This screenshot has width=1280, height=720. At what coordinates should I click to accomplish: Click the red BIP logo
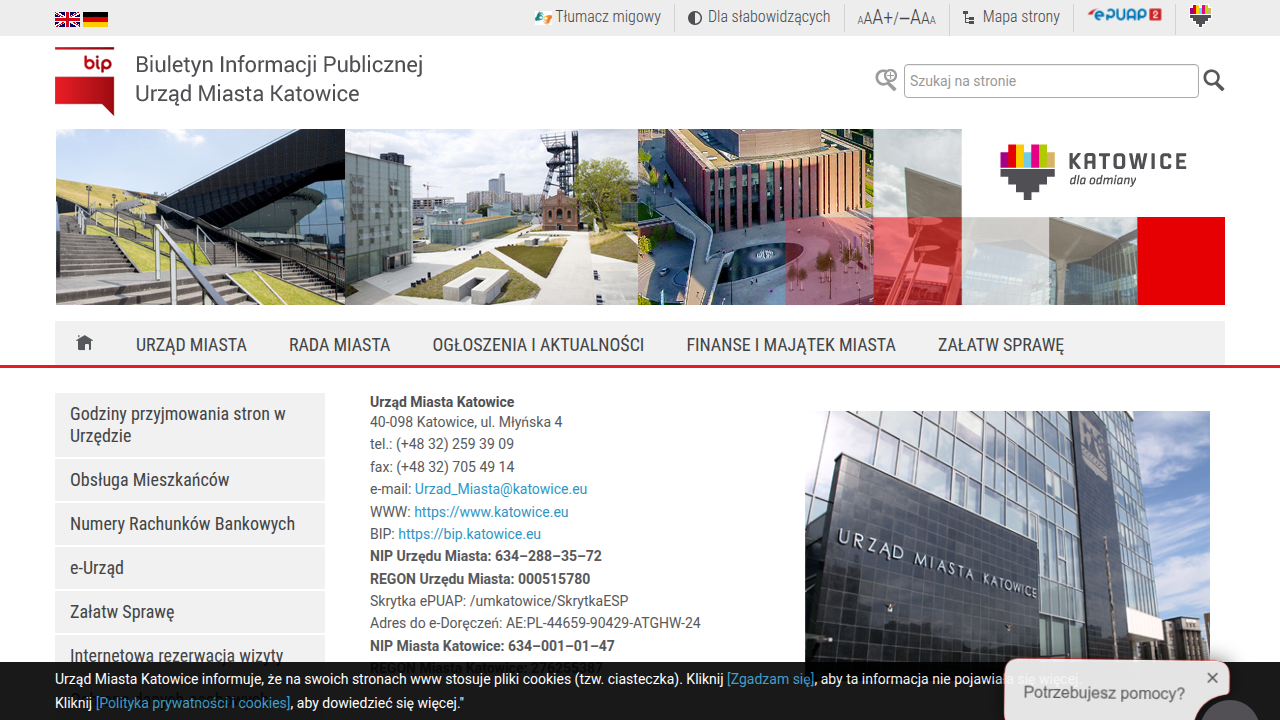tap(84, 81)
